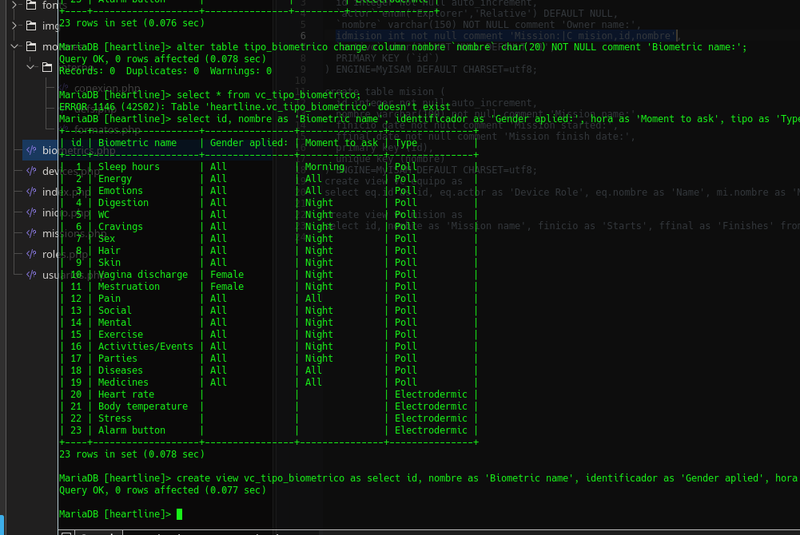
Task: Click '23 rows in set (0.078 sec)' text
Action: click(x=132, y=454)
